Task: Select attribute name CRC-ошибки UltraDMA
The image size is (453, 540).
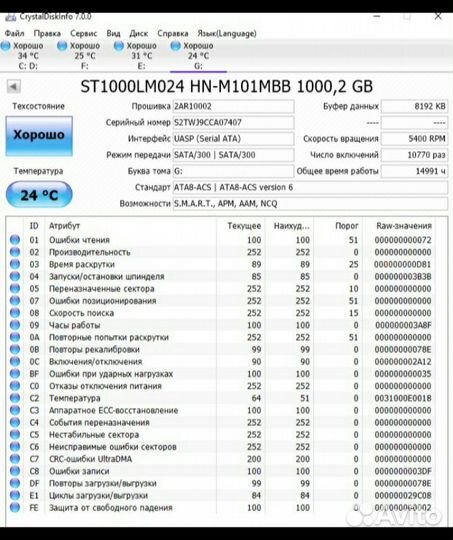Action: pyautogui.click(x=91, y=459)
